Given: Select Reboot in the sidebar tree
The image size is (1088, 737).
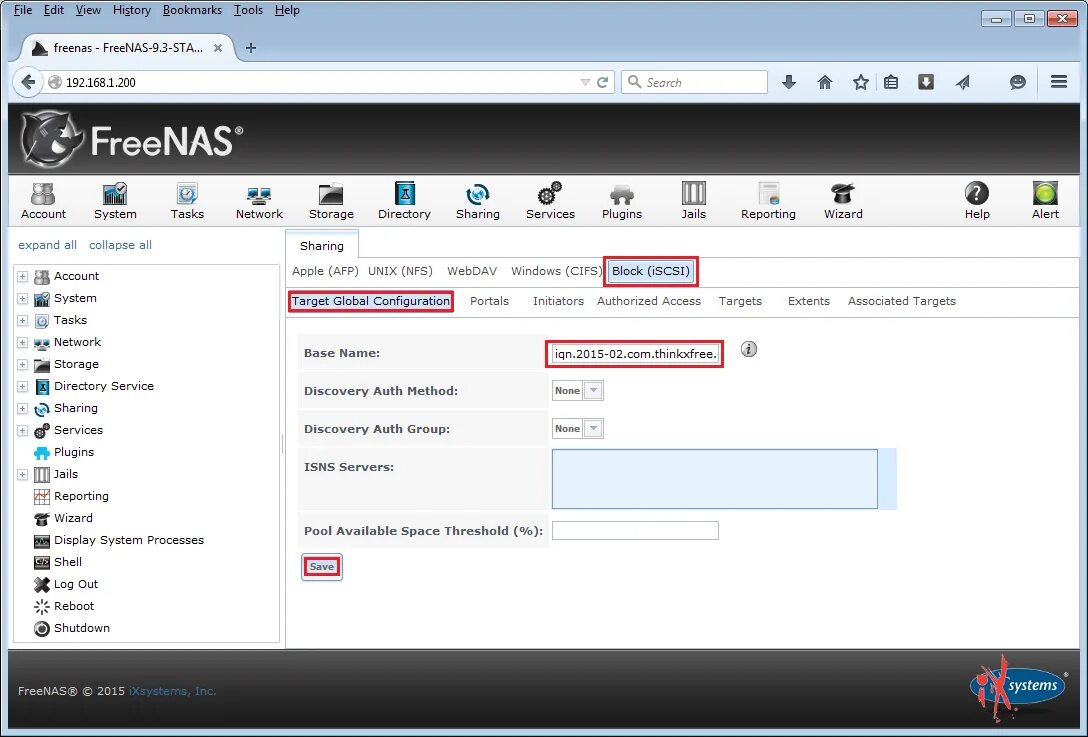Looking at the screenshot, I should pyautogui.click(x=74, y=606).
